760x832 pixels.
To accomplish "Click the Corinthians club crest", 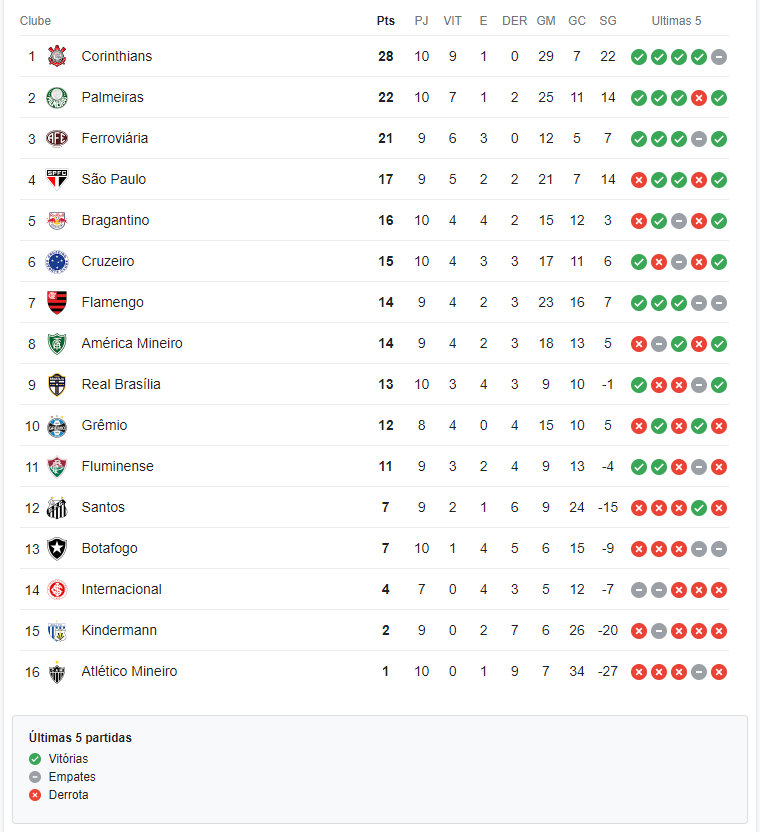I will point(57,56).
